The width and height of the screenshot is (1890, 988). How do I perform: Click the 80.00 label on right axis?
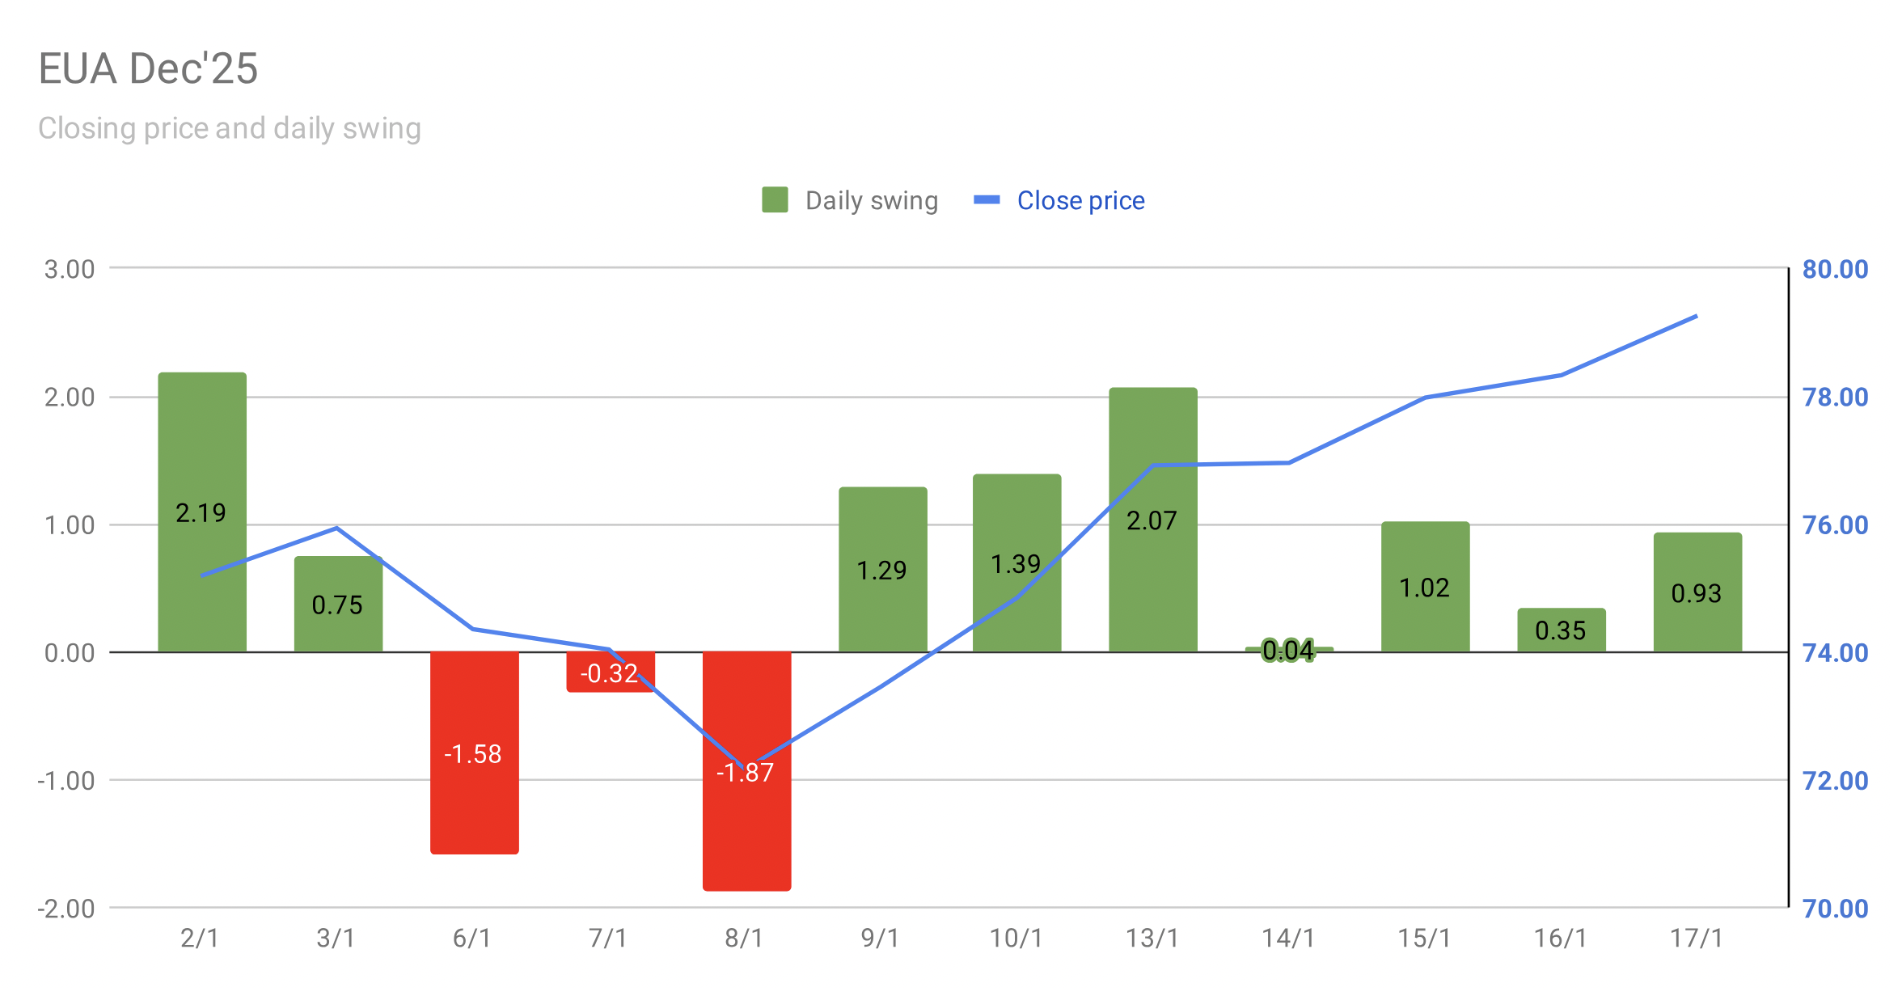tap(1834, 269)
